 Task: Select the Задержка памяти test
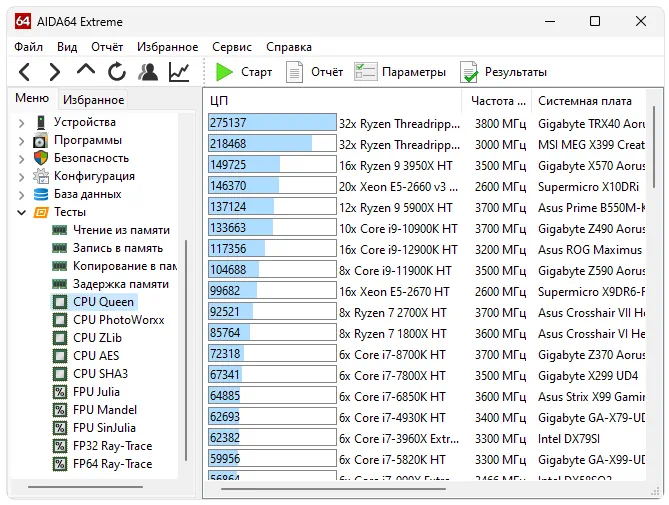point(121,284)
